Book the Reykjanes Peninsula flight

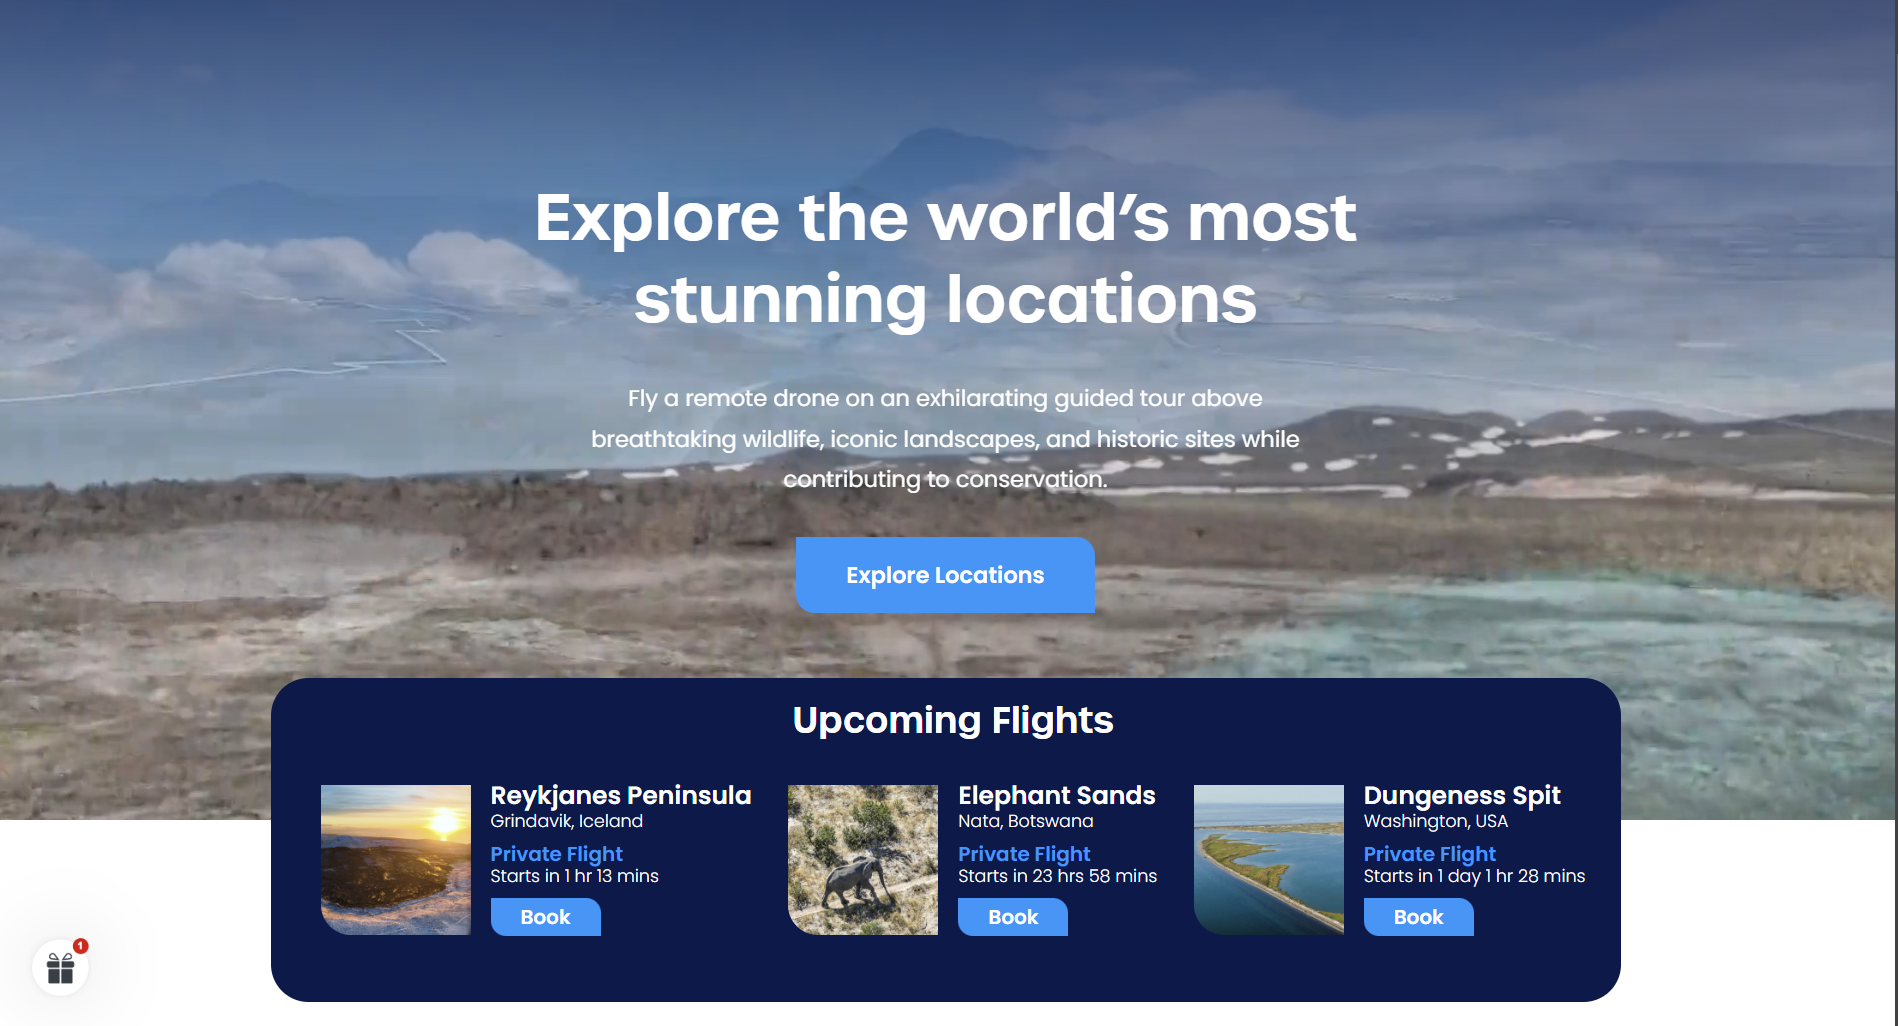(x=545, y=917)
